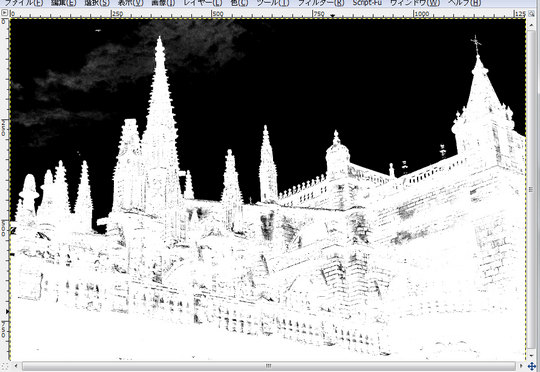Open the 表示(V) menu
This screenshot has height=372, width=540.
131,3
